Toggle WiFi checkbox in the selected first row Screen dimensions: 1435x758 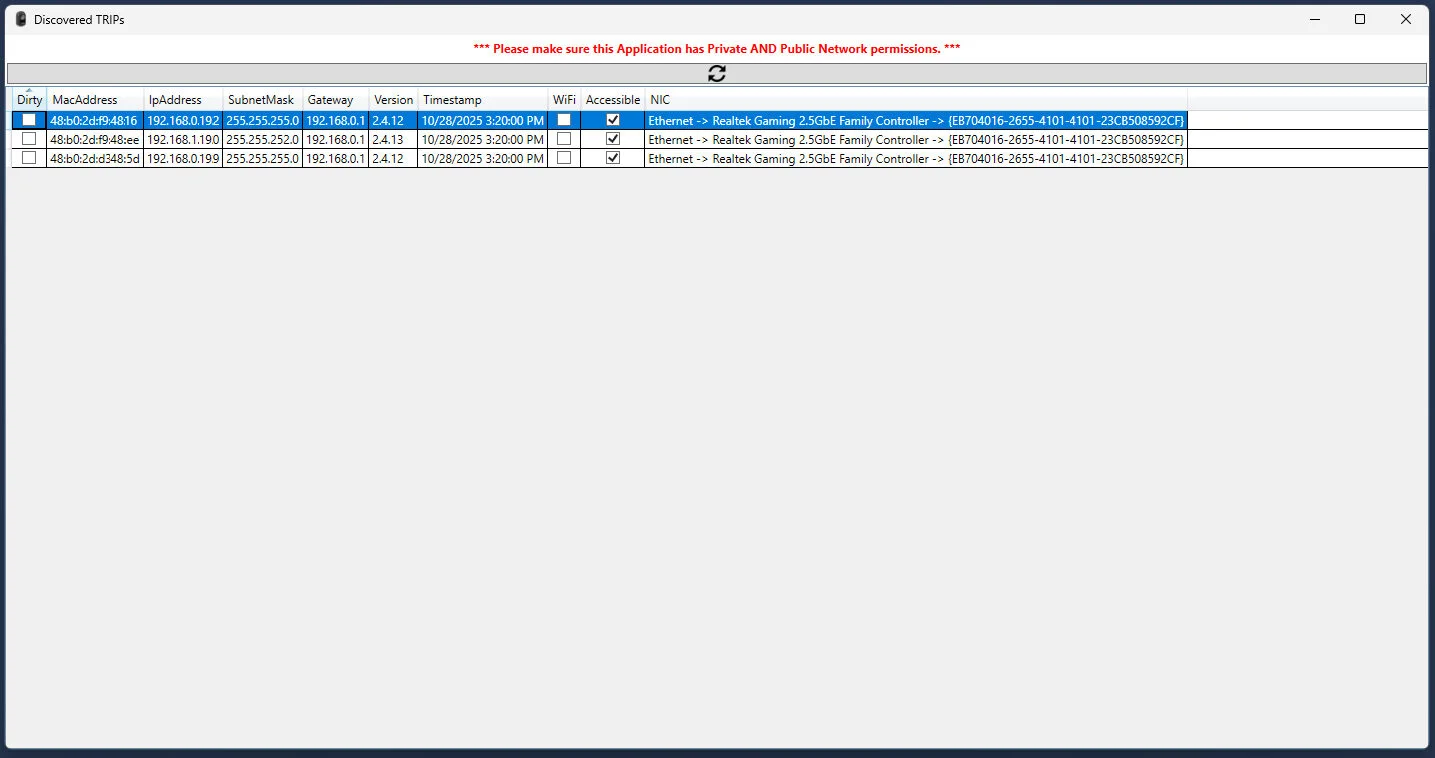tap(564, 120)
